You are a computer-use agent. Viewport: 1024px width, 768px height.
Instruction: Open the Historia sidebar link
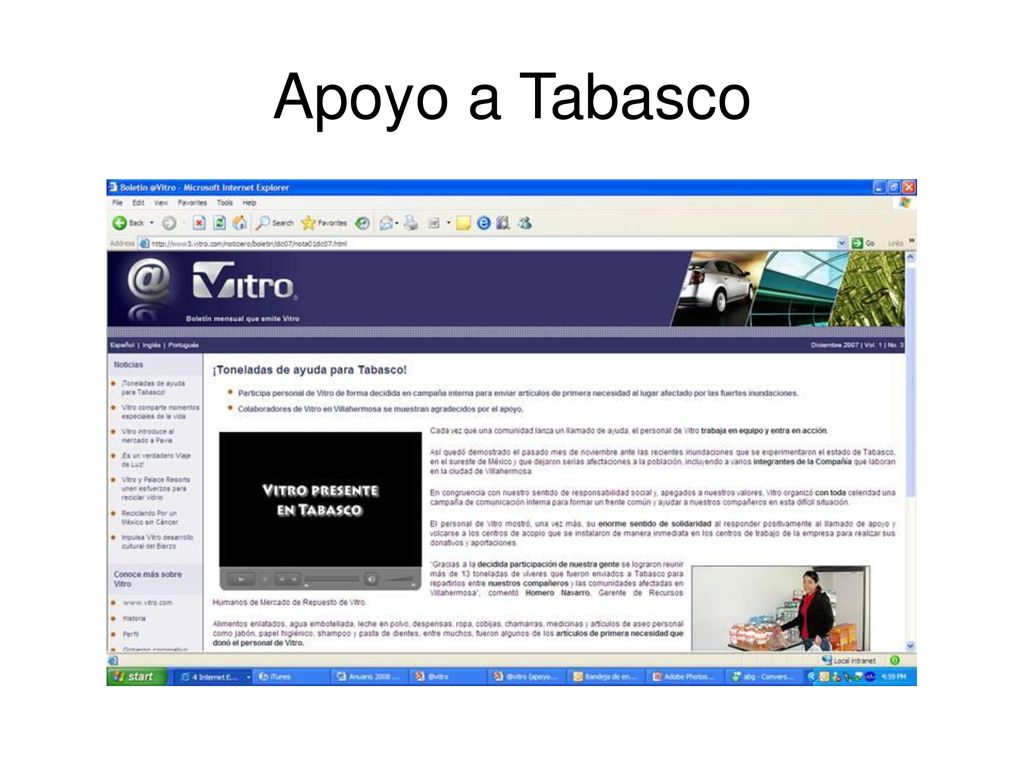(134, 618)
